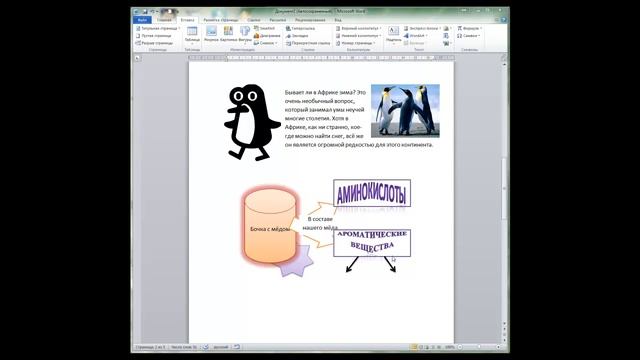The image size is (640, 360).
Task: Click the Число слов word count in status bar
Action: coord(184,347)
